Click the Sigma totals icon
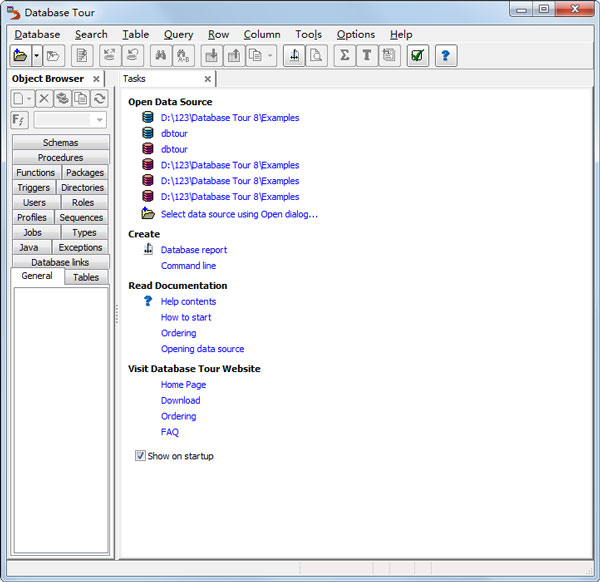Screen dimensions: 600x582 [345, 56]
